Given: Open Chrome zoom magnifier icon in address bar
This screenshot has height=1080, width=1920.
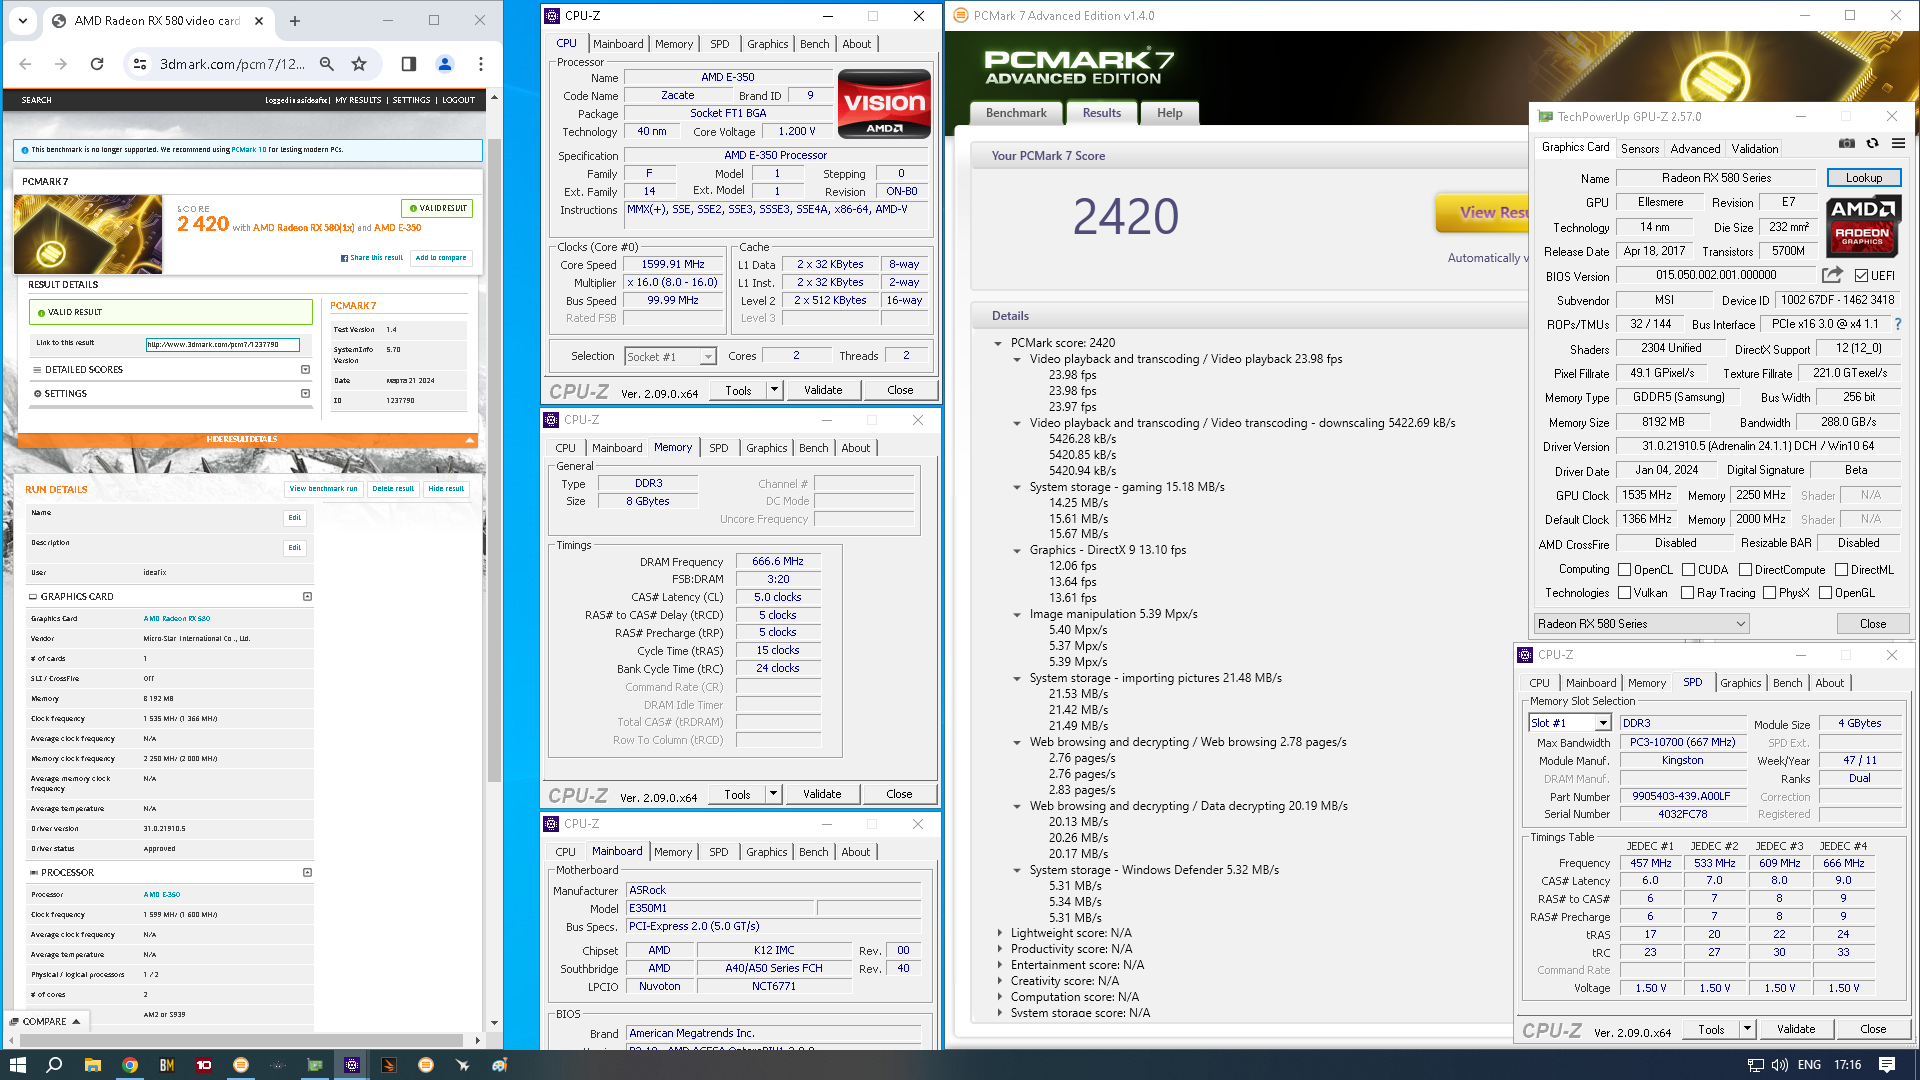Looking at the screenshot, I should pyautogui.click(x=327, y=64).
